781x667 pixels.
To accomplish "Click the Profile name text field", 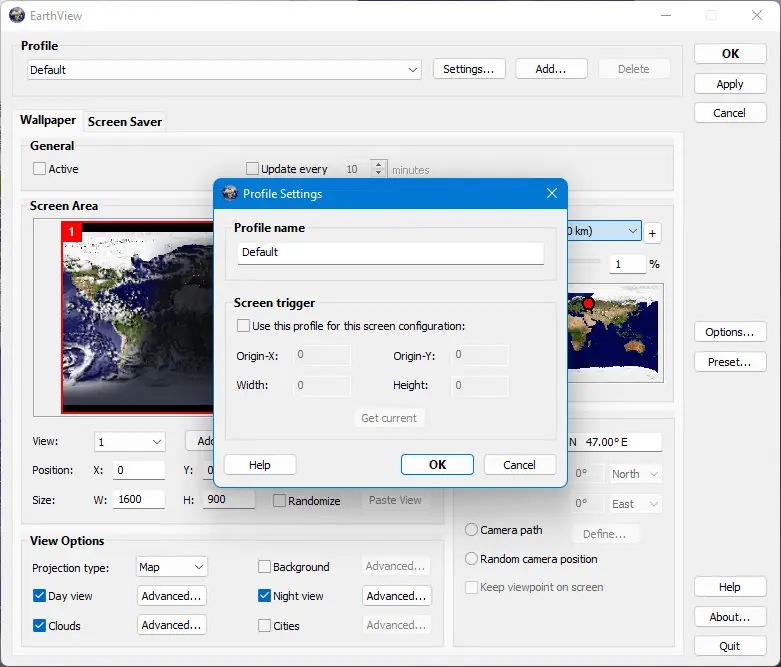I will point(390,253).
